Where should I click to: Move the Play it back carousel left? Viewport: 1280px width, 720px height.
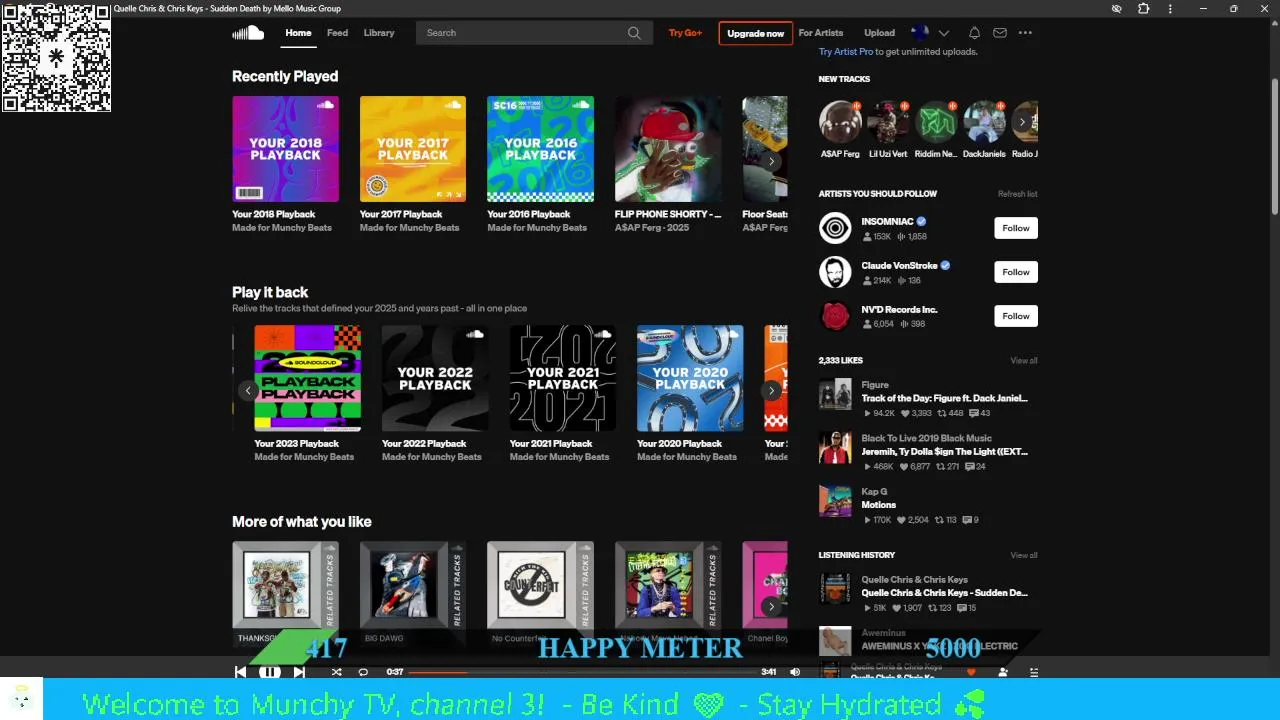[248, 390]
